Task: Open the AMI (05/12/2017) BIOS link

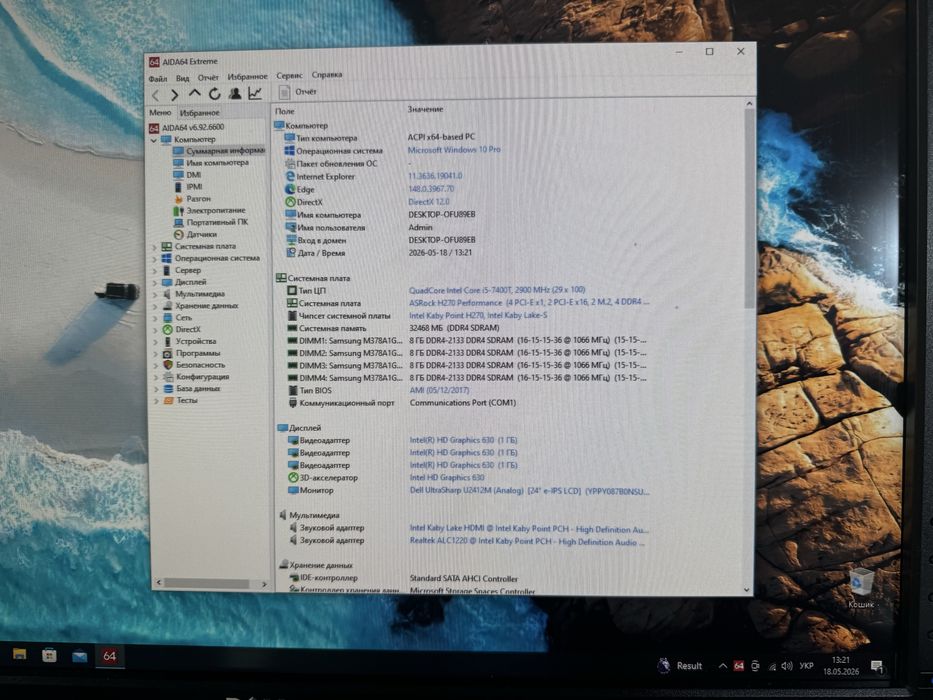Action: (439, 390)
